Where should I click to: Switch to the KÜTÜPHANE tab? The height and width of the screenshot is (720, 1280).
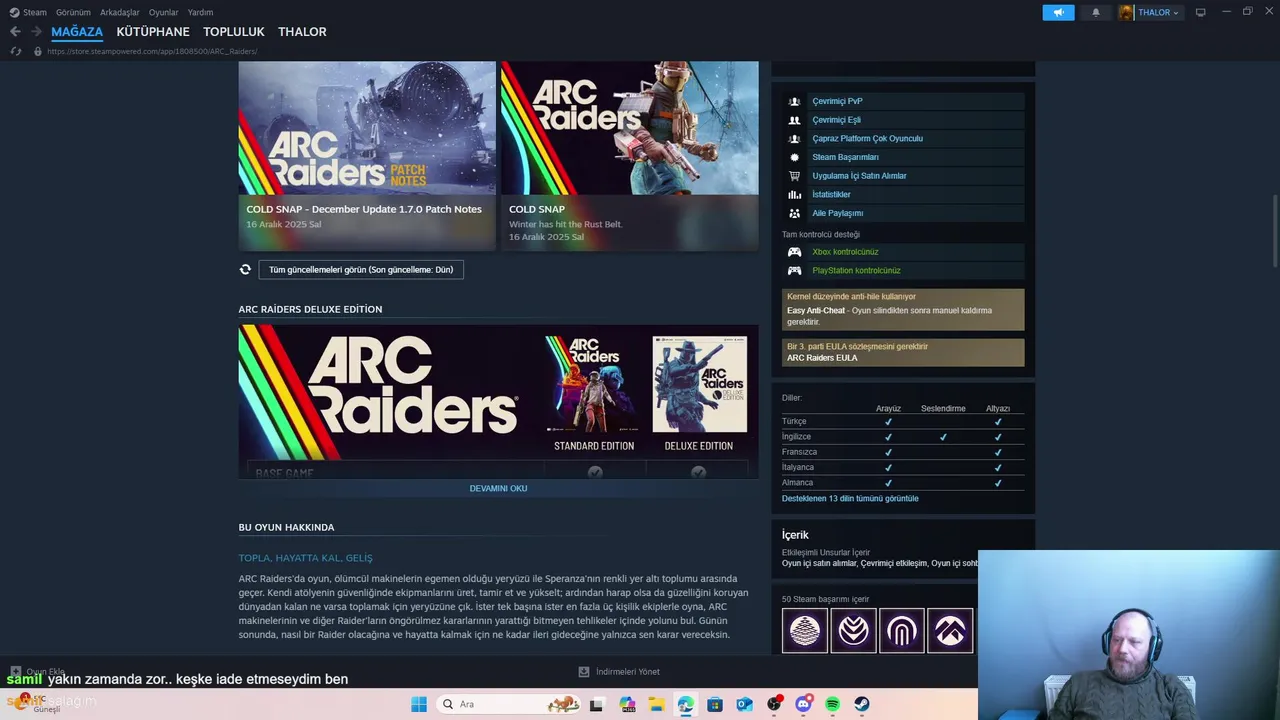click(153, 32)
